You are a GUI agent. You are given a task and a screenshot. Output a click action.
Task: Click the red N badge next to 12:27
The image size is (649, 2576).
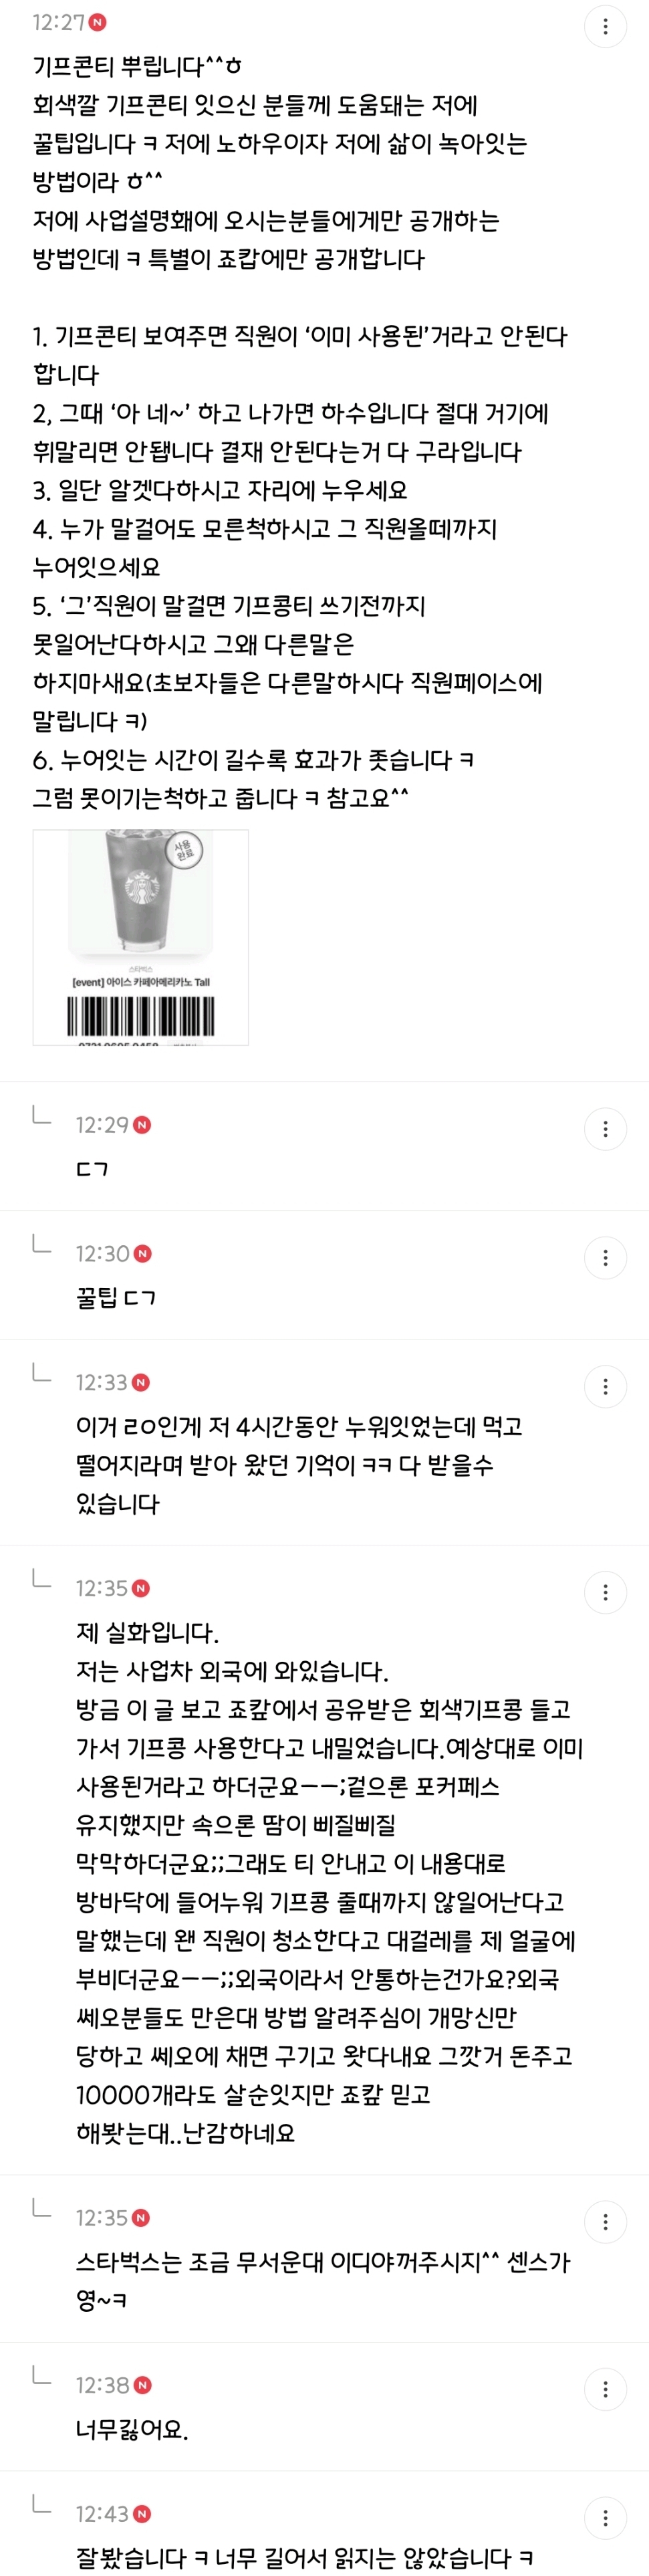point(98,22)
